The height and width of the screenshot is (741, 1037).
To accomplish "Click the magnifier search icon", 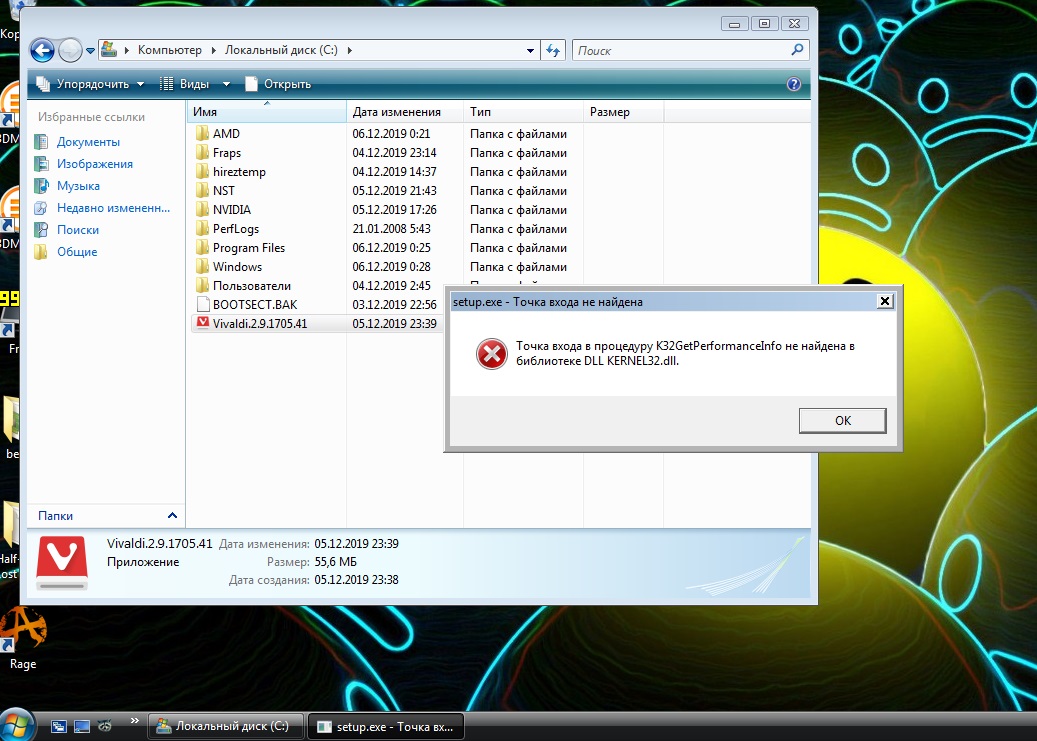I will (x=798, y=50).
